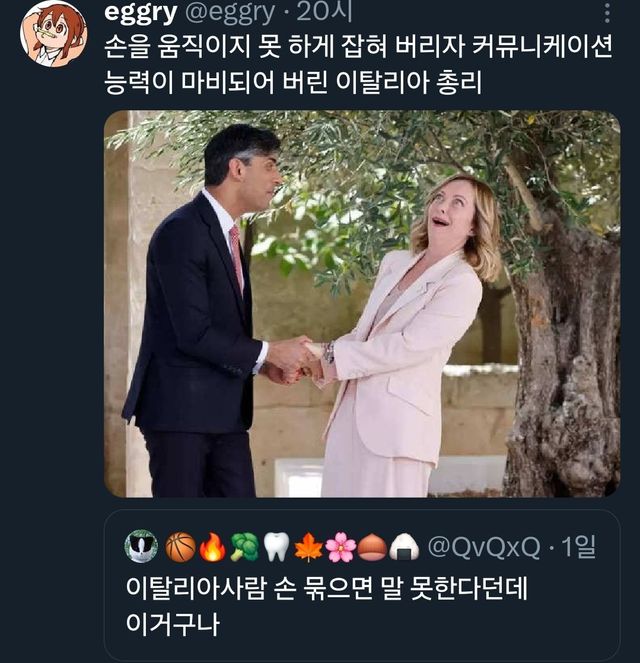Click quoted text line starting 이탈리아사람

(325, 589)
